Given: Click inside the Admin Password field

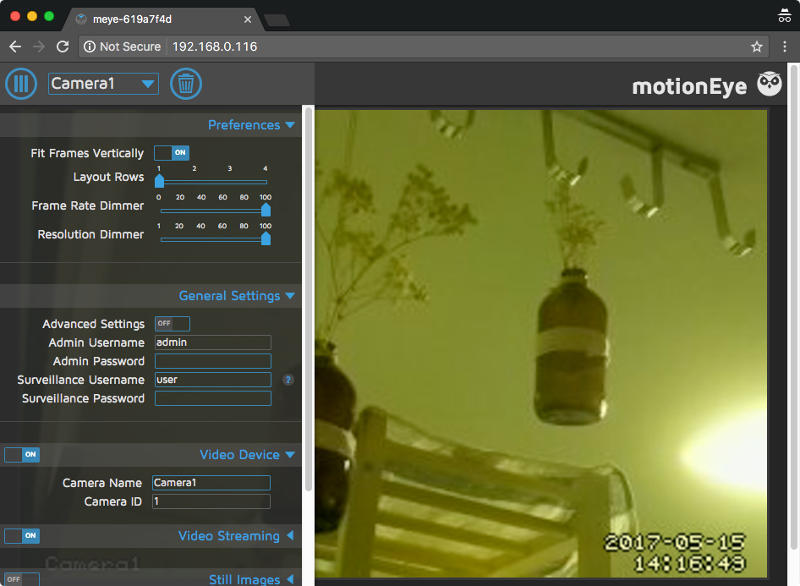Looking at the screenshot, I should pyautogui.click(x=212, y=361).
